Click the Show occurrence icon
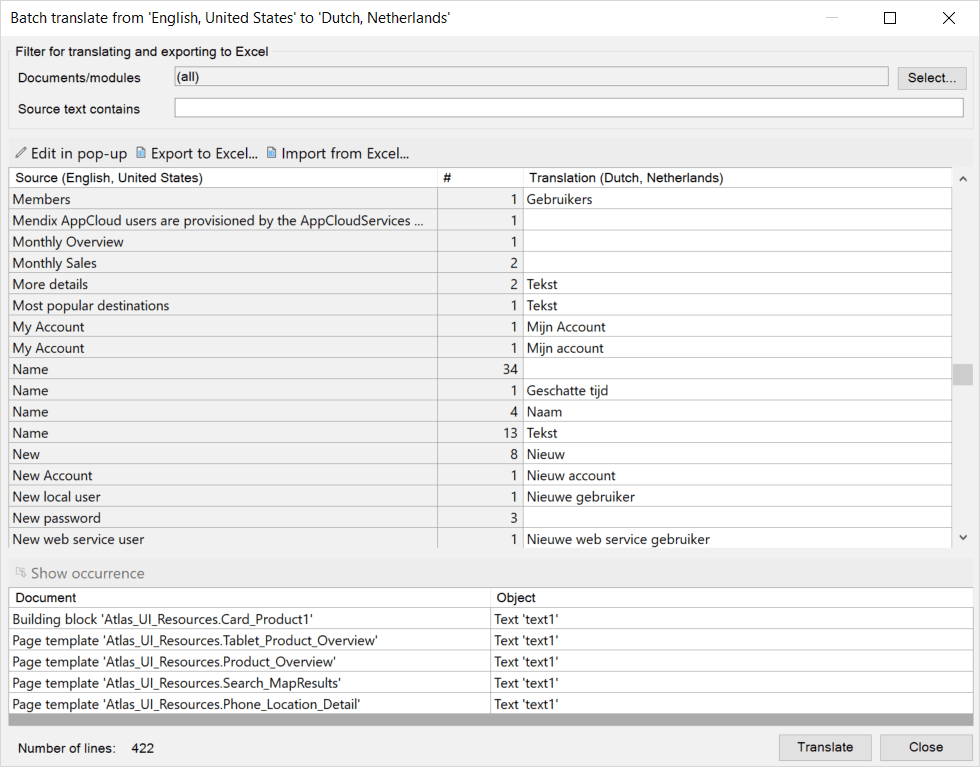 tap(20, 573)
